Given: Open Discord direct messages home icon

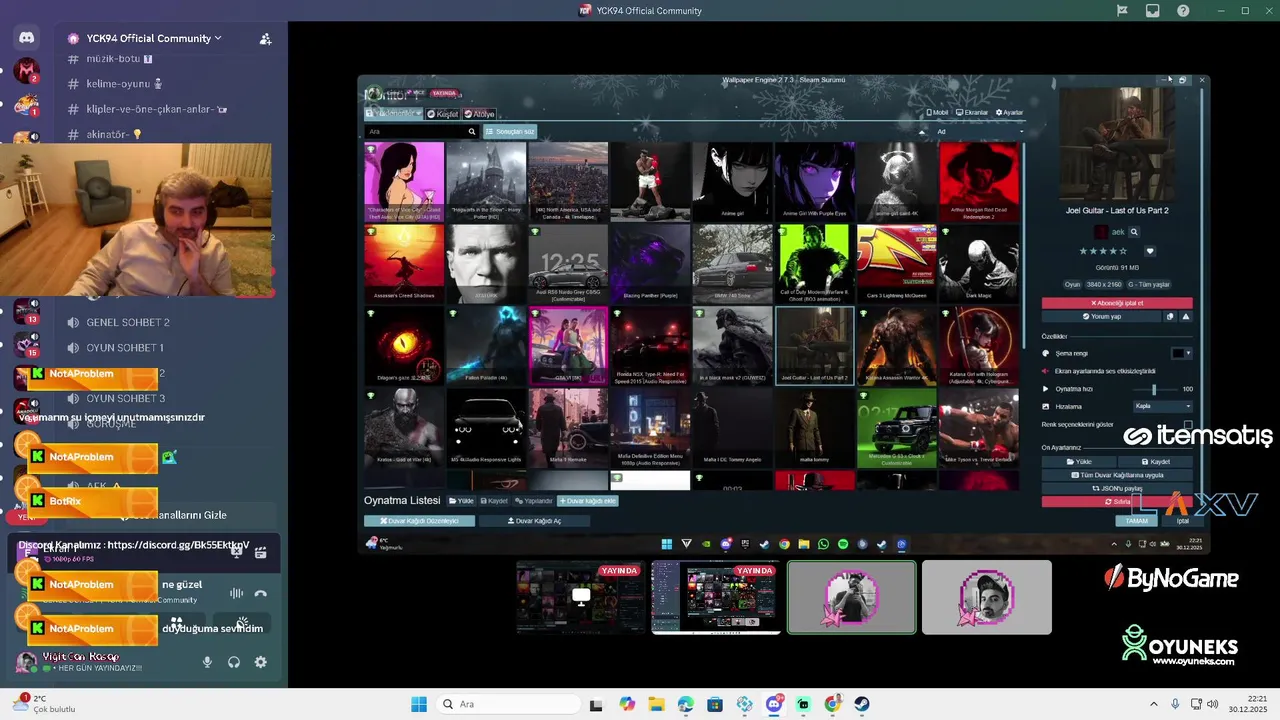Looking at the screenshot, I should pyautogui.click(x=26, y=38).
